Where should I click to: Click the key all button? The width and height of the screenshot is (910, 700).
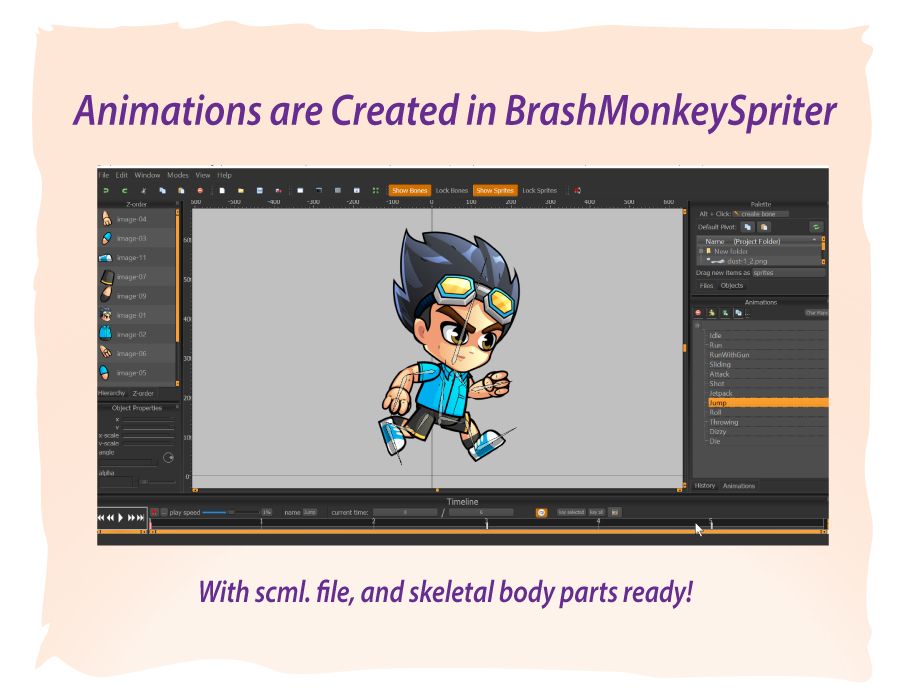click(x=597, y=513)
